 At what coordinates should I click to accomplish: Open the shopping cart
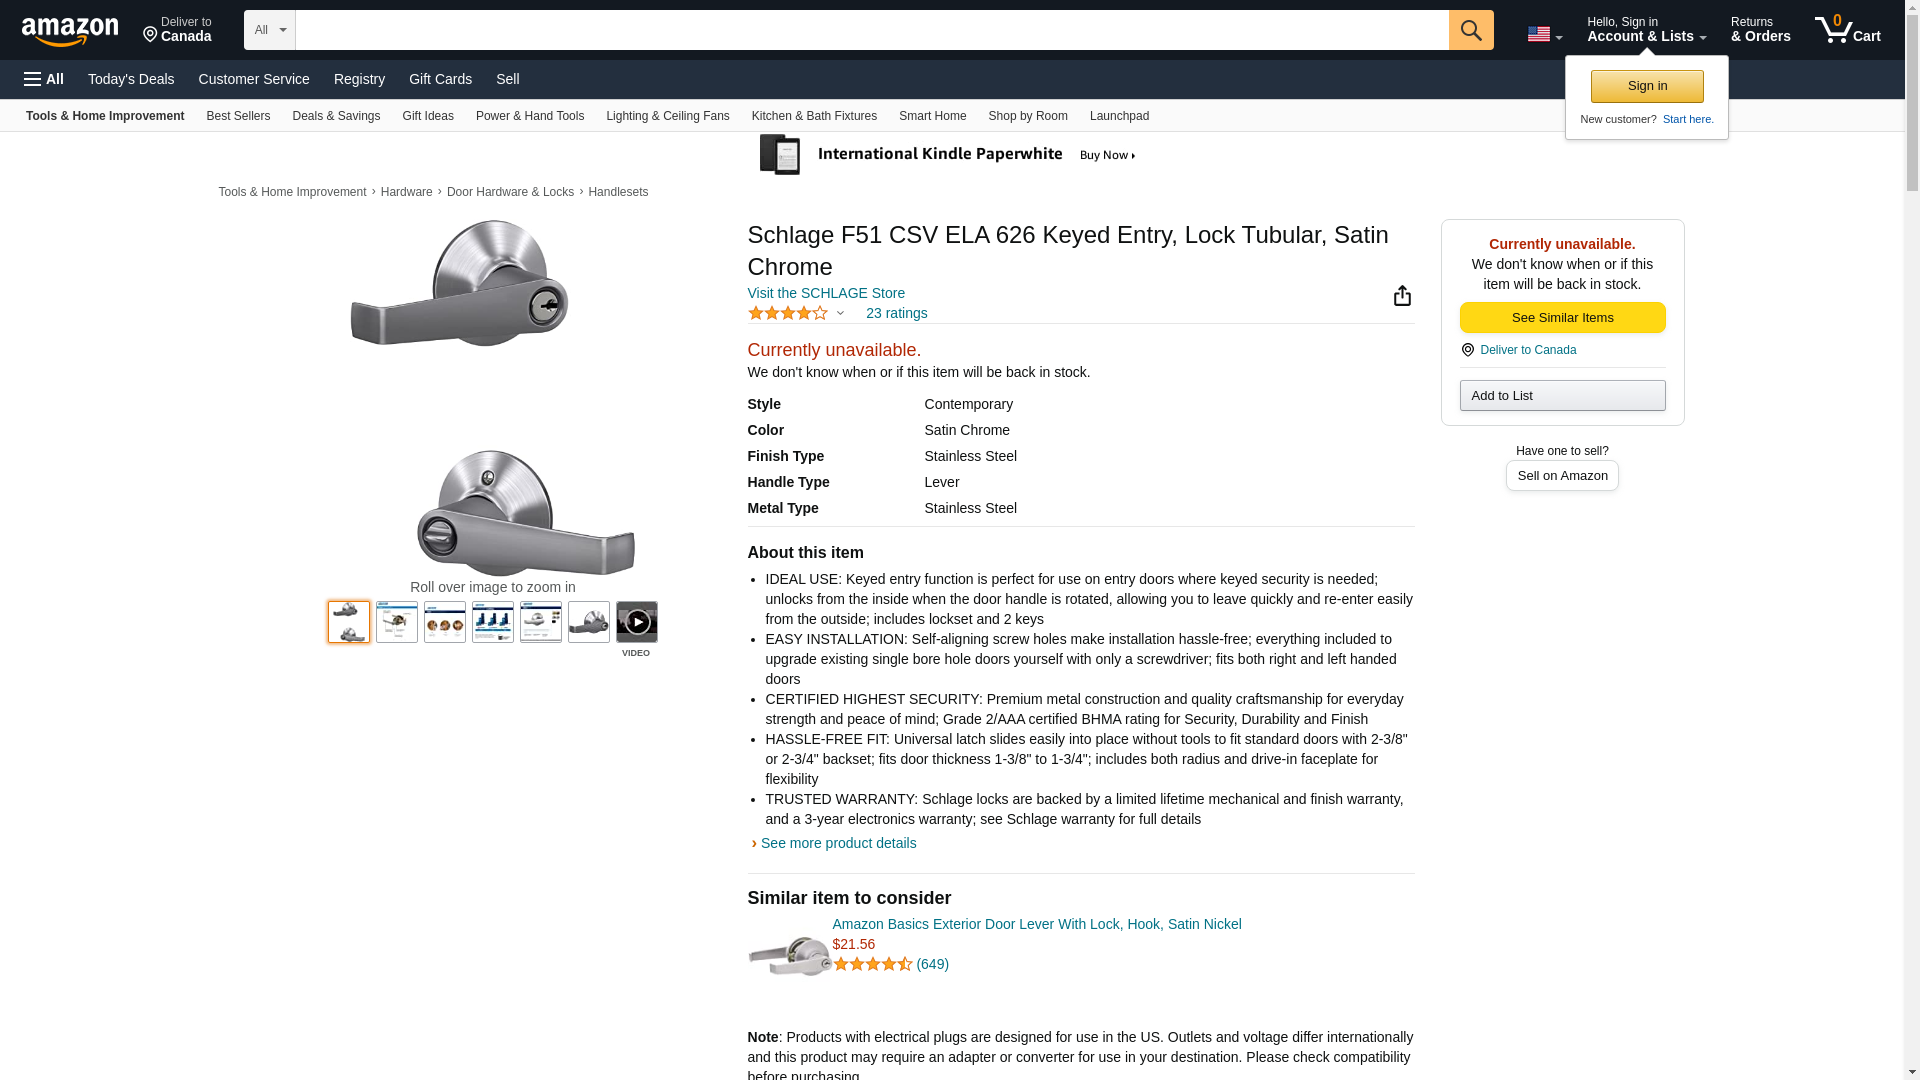click(x=1847, y=30)
